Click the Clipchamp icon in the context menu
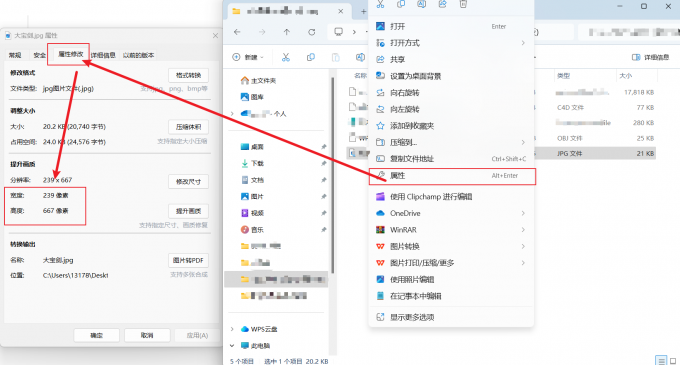This screenshot has height=365, width=680. (x=380, y=196)
